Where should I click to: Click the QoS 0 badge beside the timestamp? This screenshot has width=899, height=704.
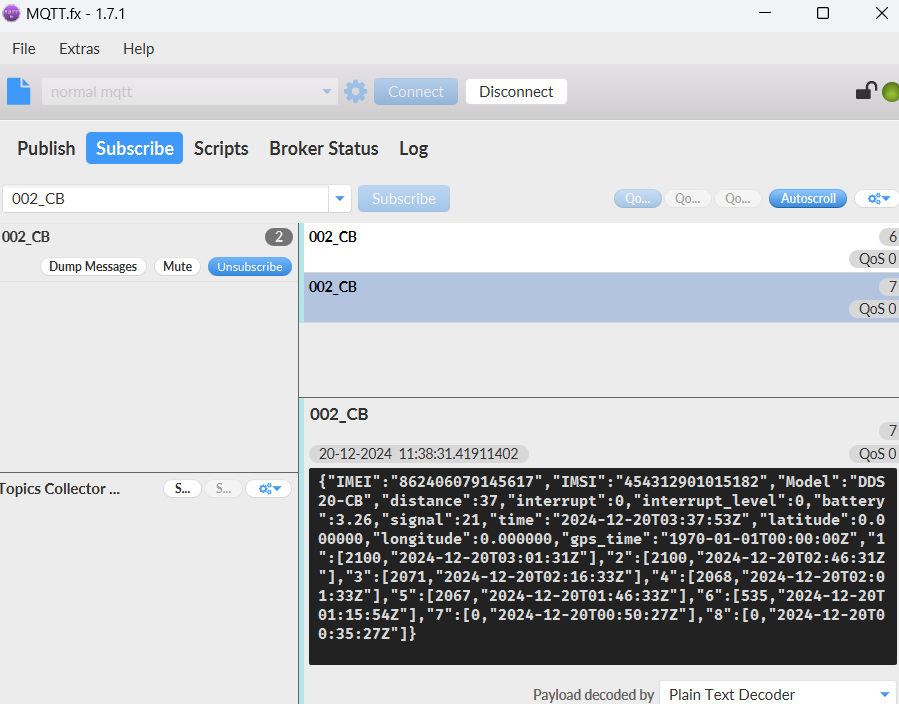[875, 454]
